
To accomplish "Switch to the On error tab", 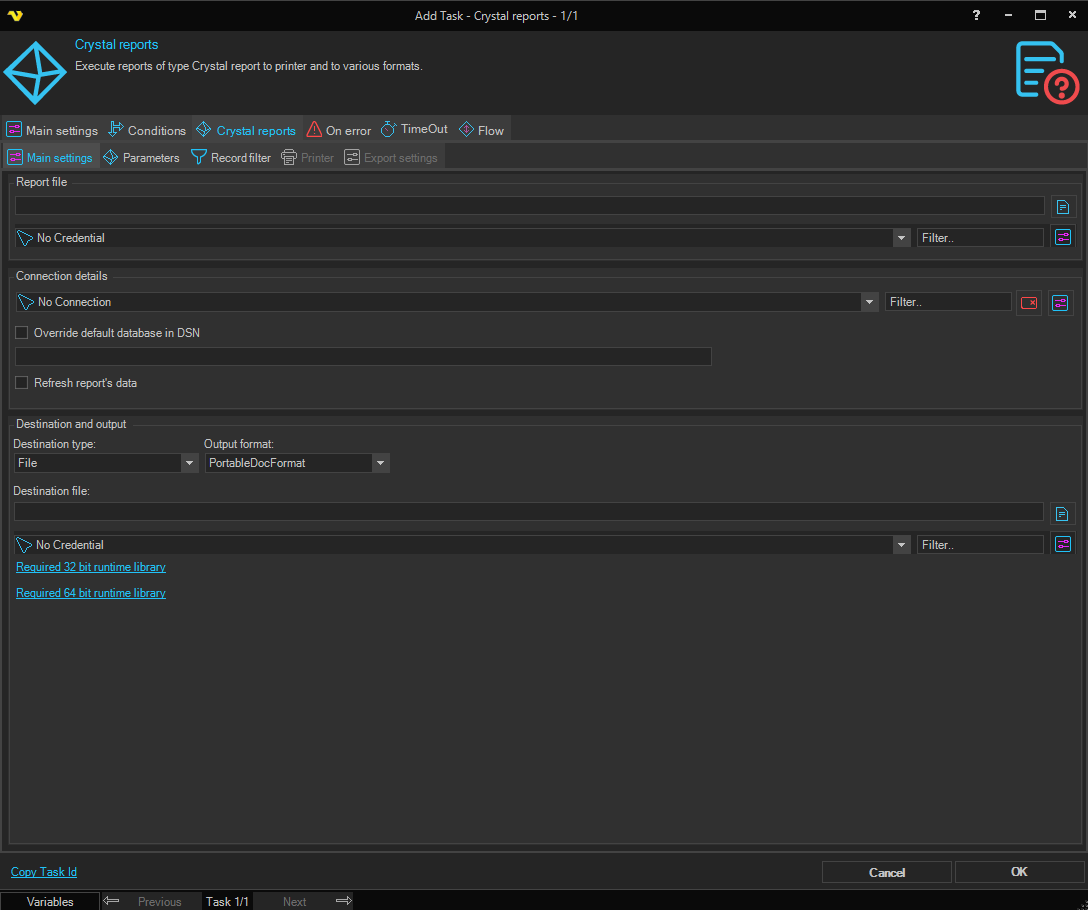I will [339, 130].
